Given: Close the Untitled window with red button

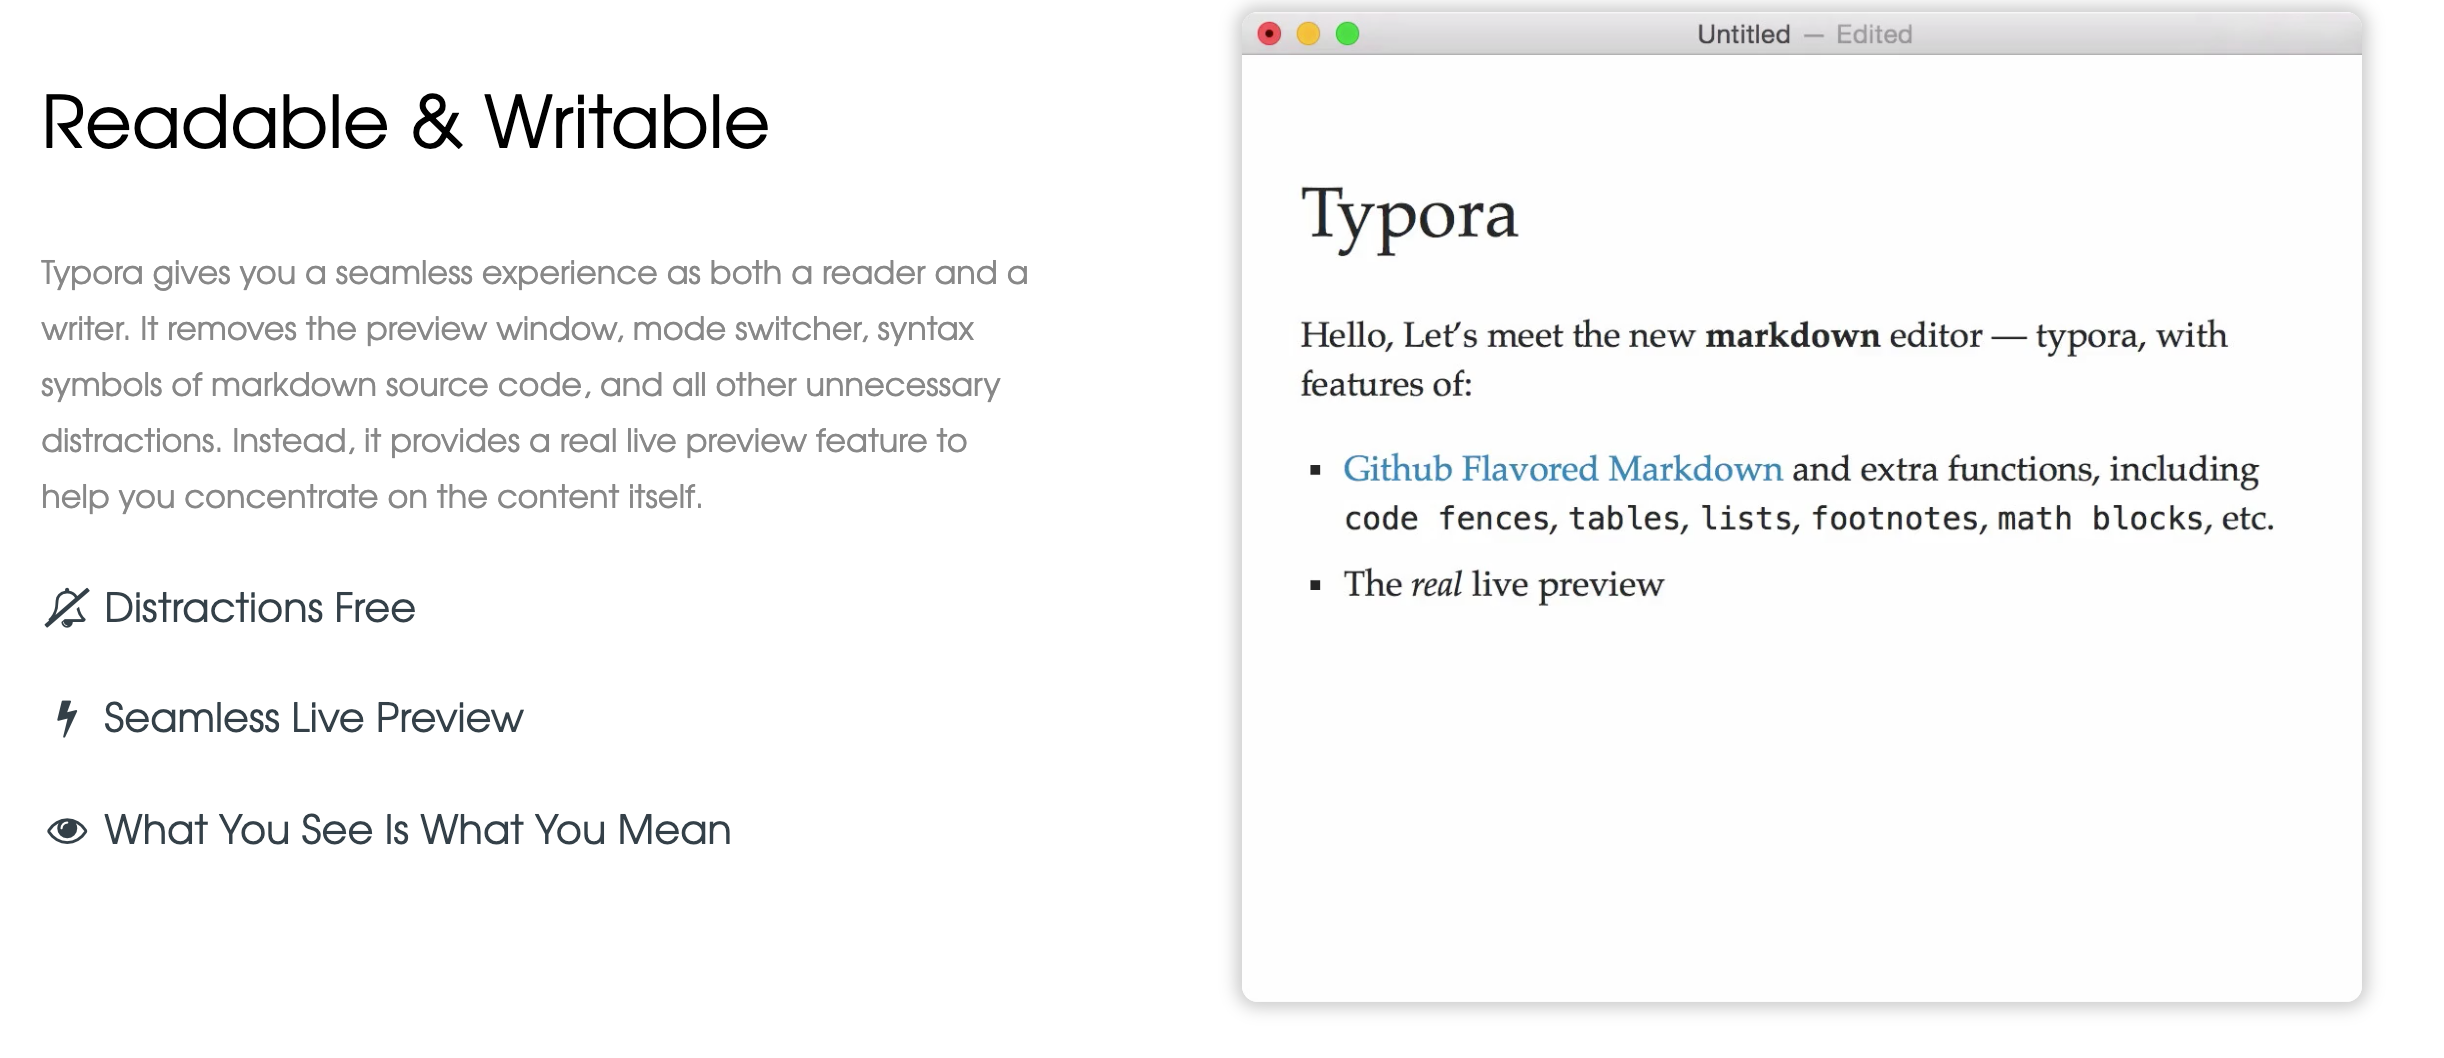Looking at the screenshot, I should 1269,34.
